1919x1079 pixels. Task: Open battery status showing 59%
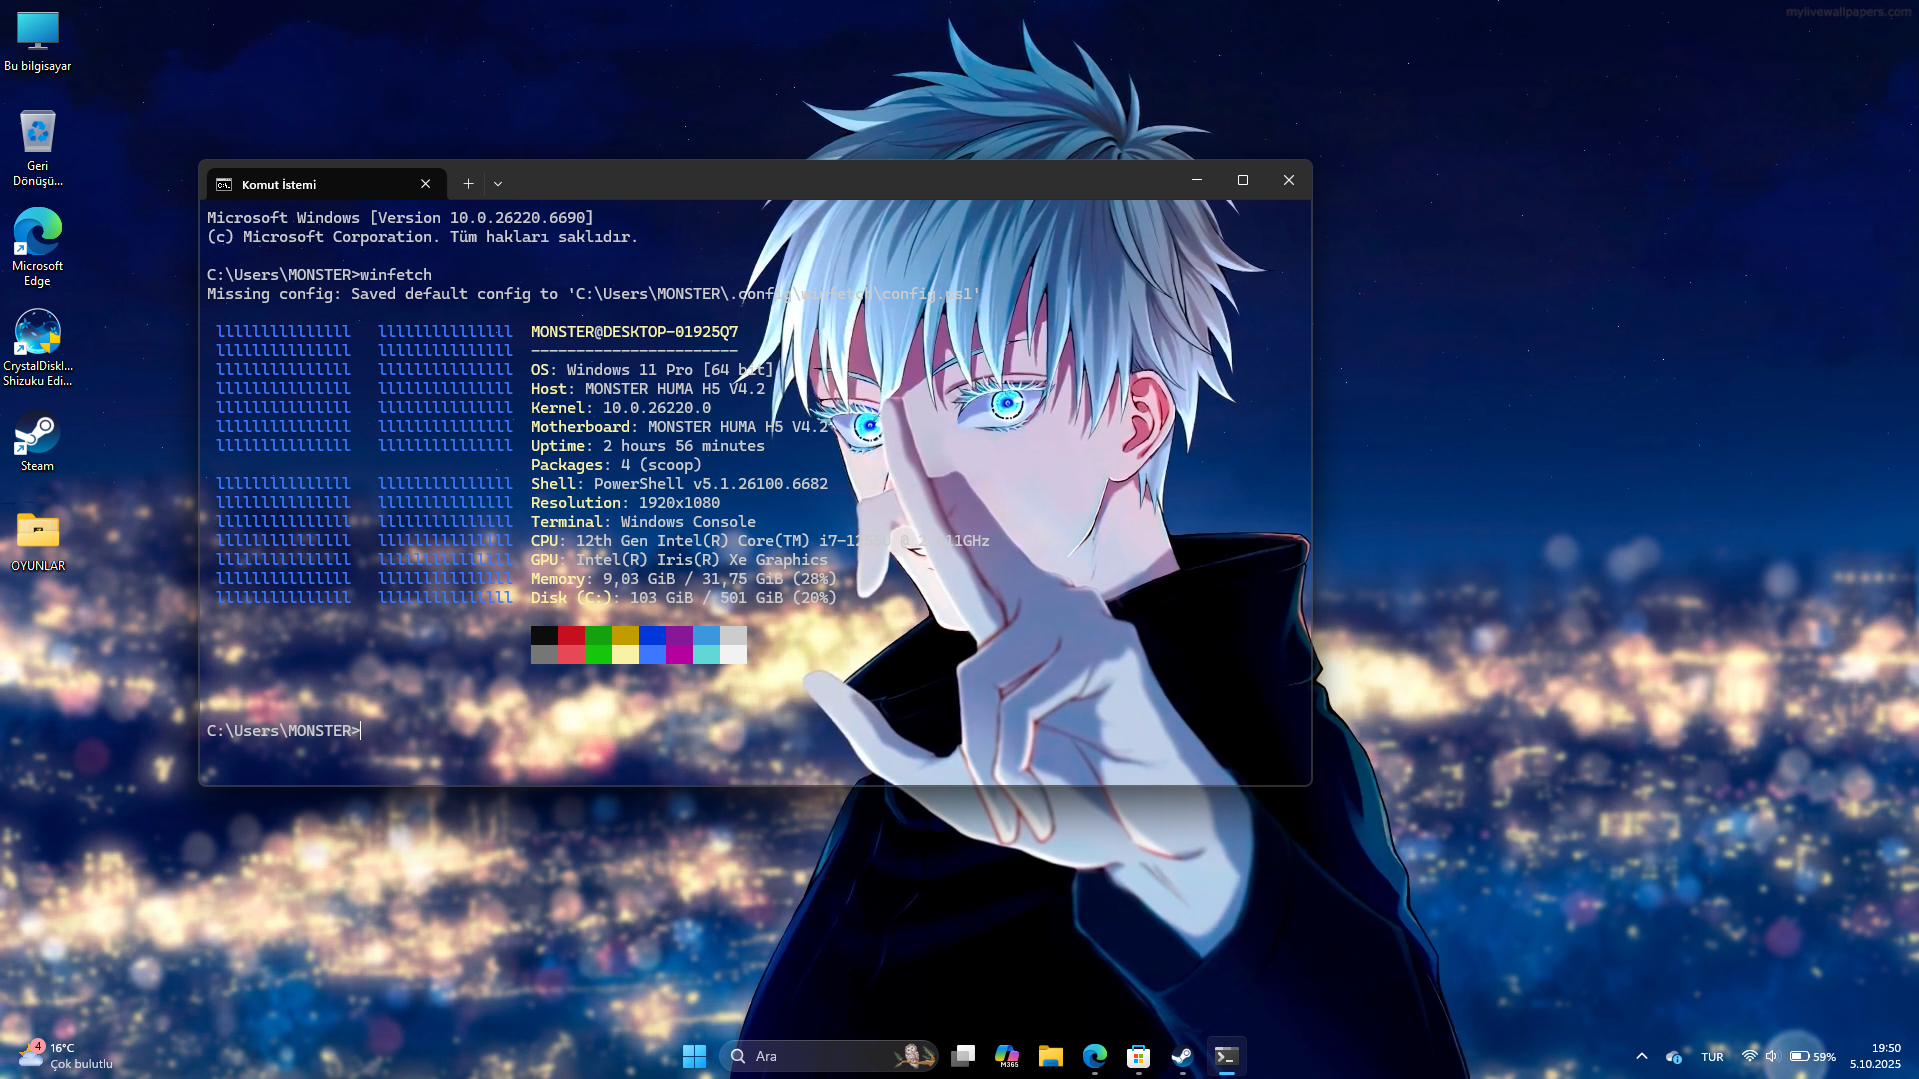click(x=1812, y=1056)
